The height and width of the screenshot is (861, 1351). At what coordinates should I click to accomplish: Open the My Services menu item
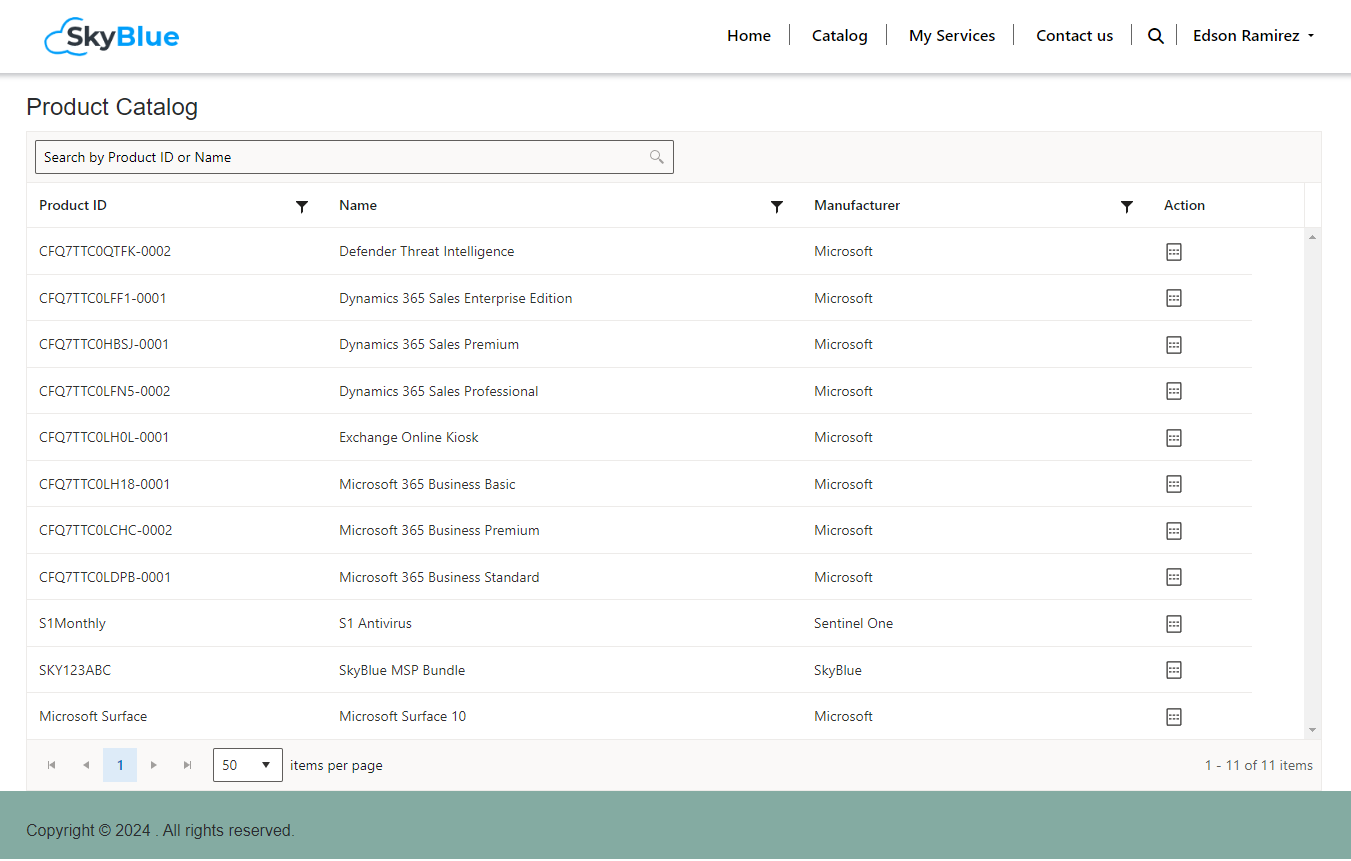[952, 36]
